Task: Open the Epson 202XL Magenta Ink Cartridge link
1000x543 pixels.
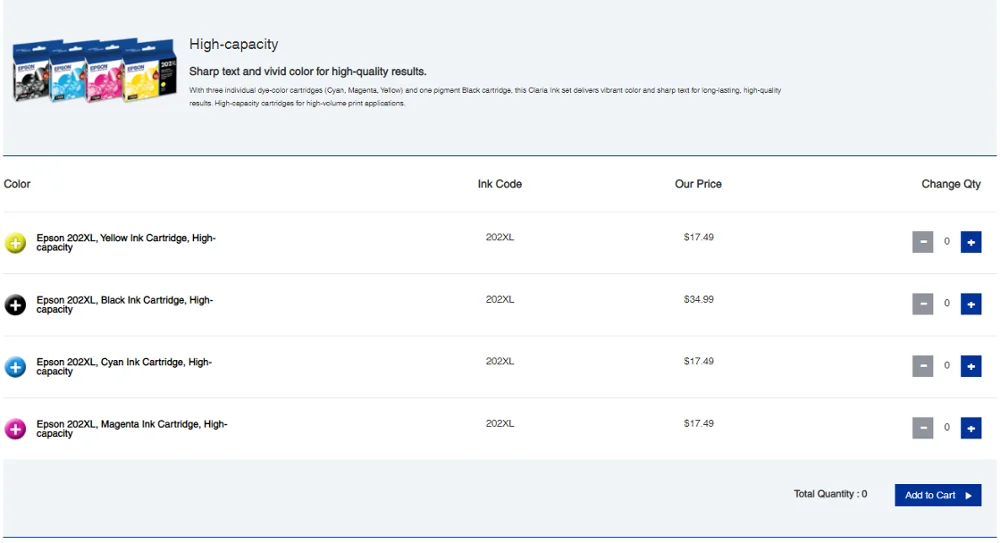Action: [x=131, y=428]
